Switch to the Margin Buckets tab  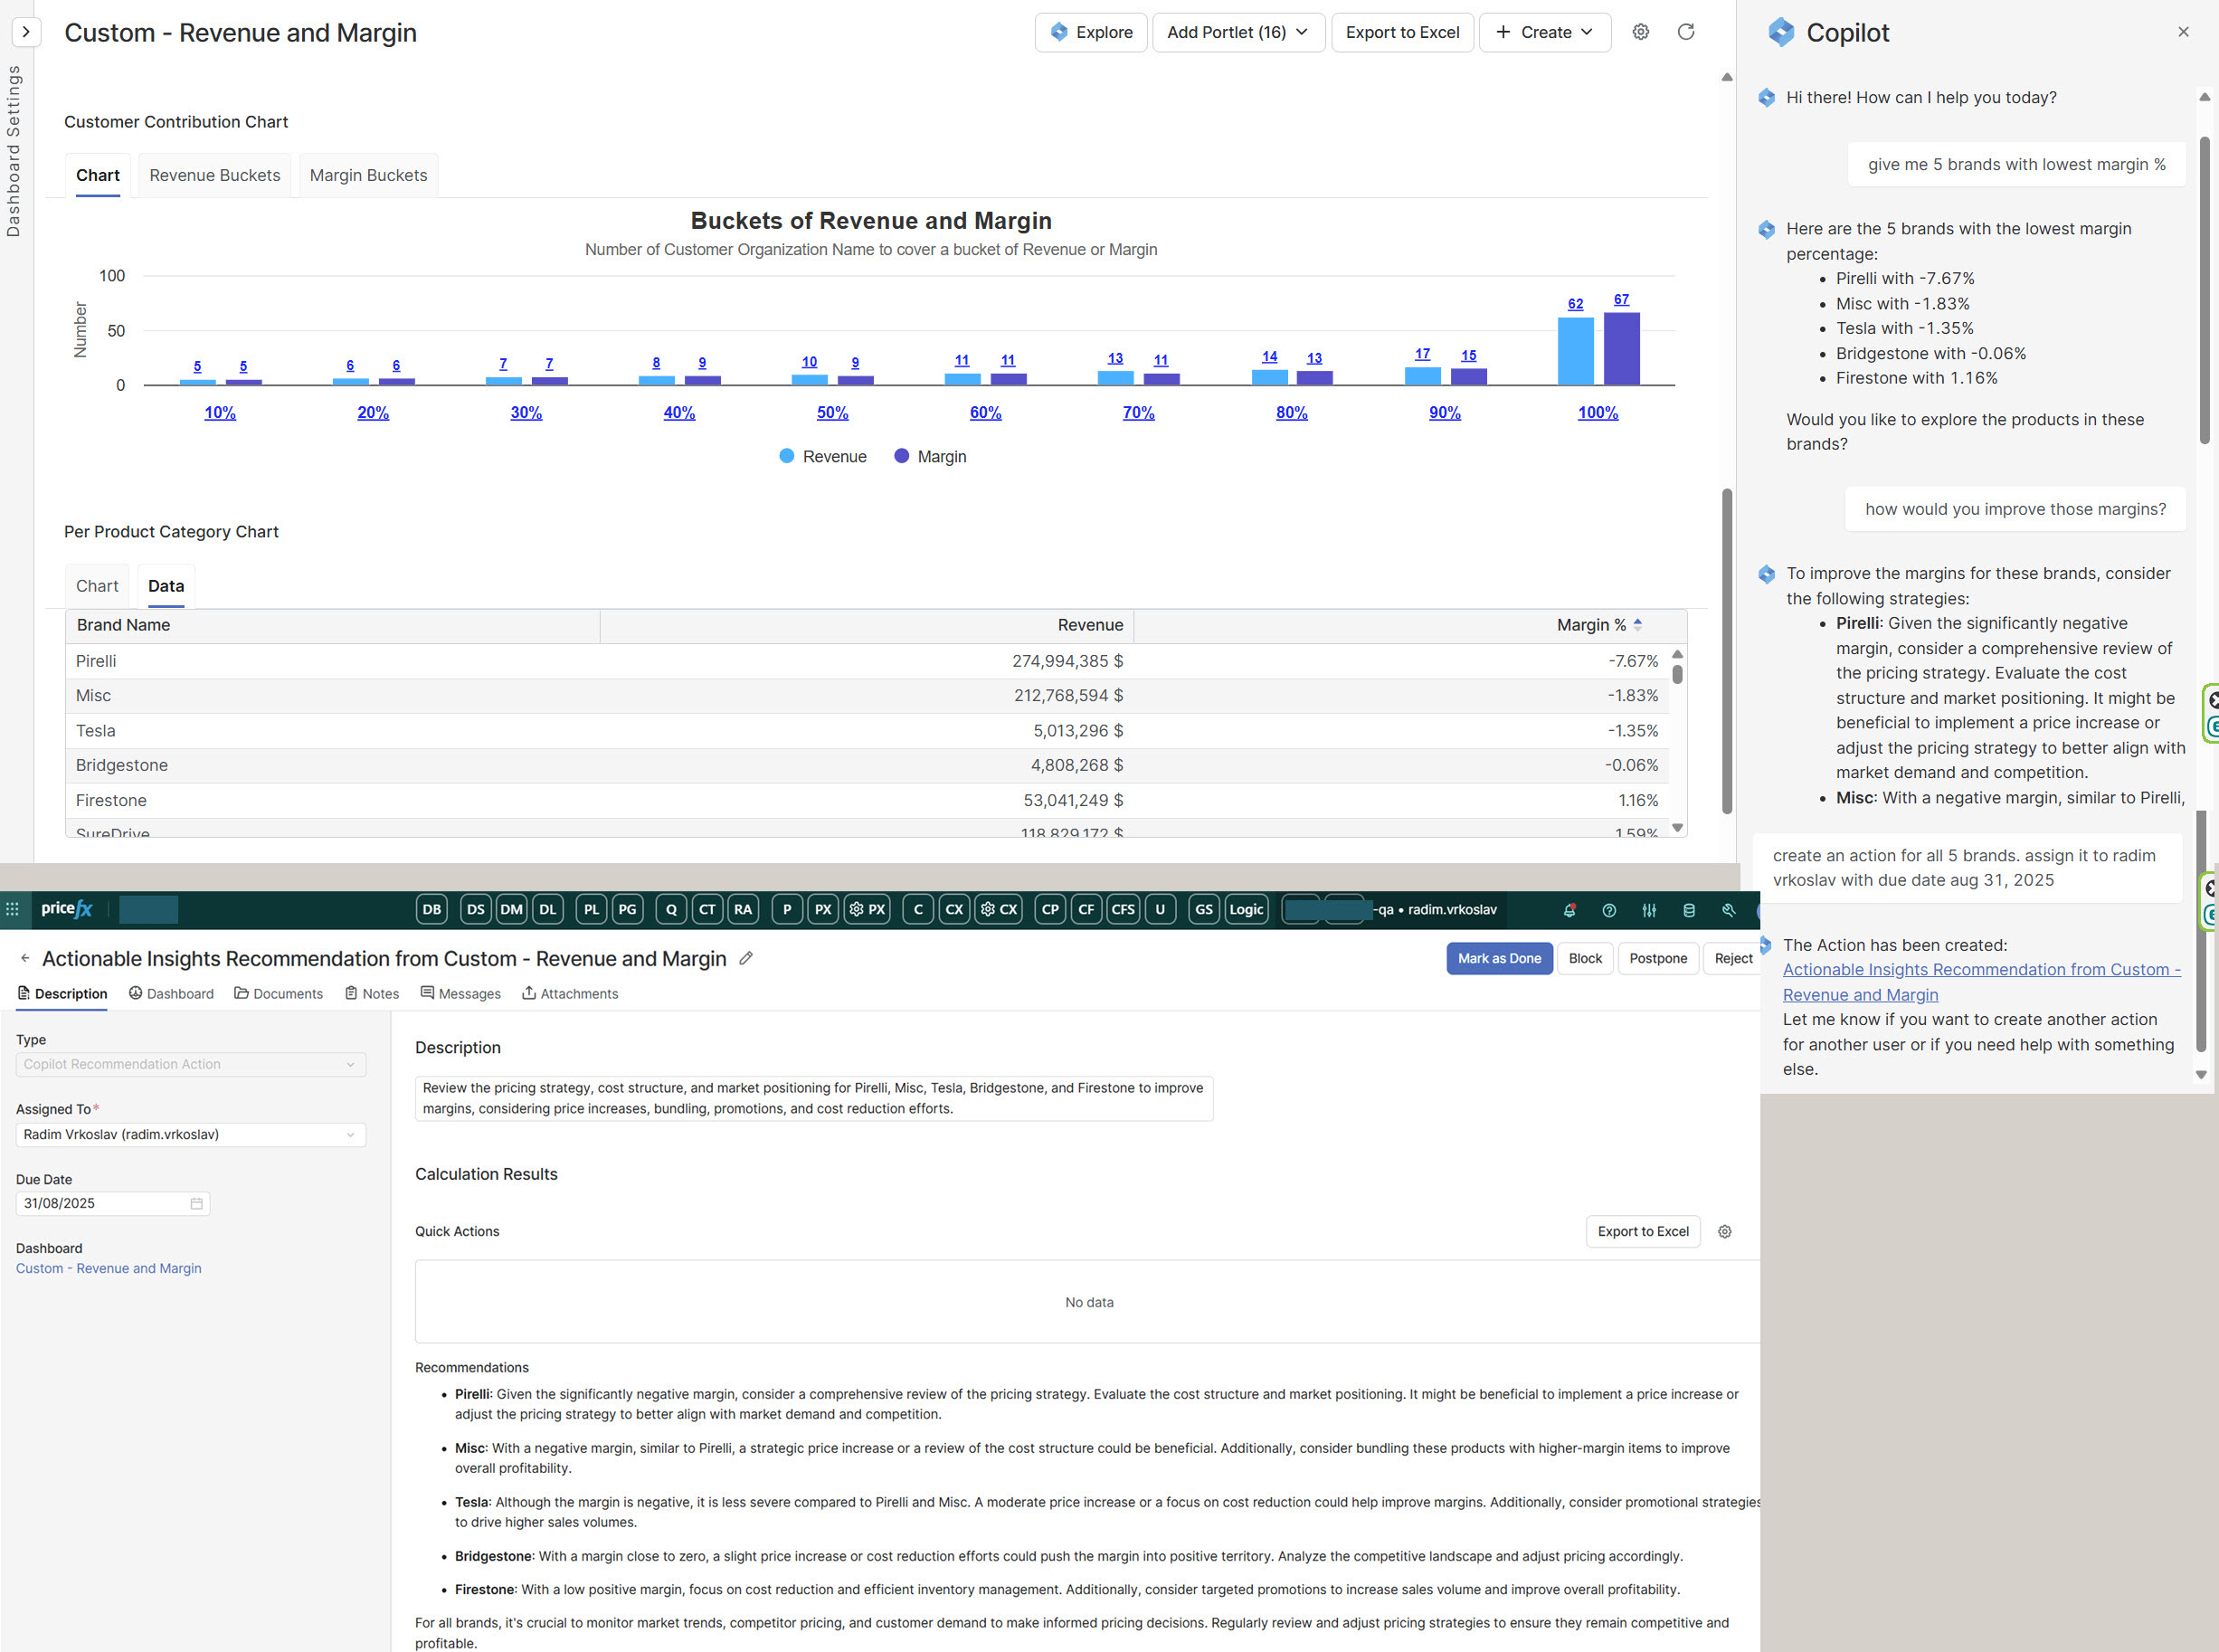368,175
